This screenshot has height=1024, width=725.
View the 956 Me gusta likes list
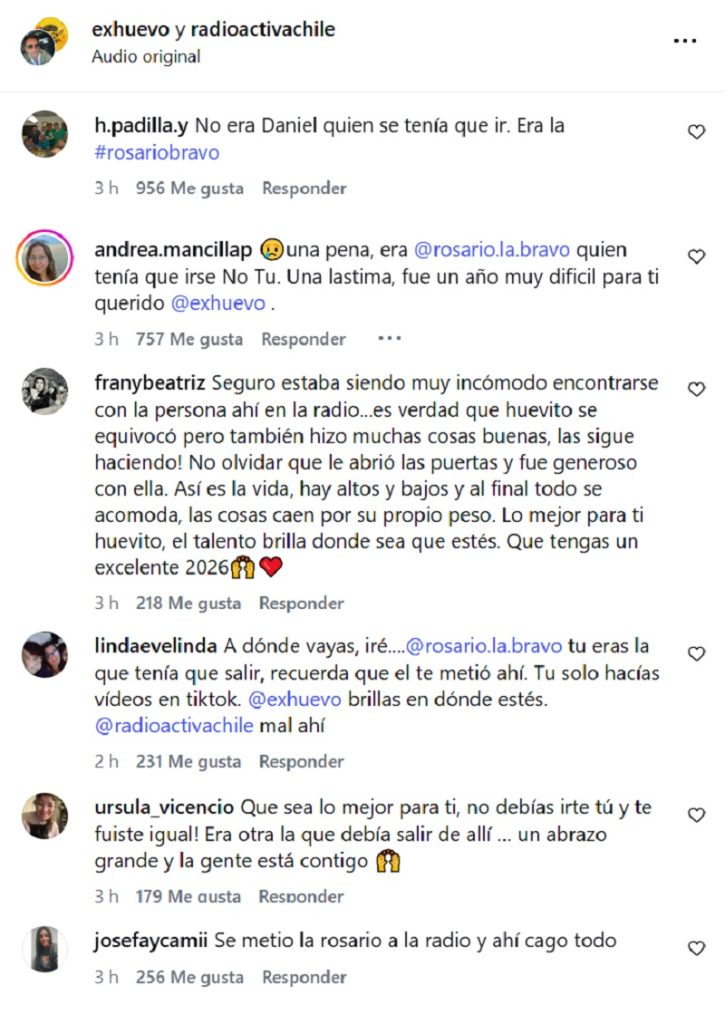pos(190,188)
